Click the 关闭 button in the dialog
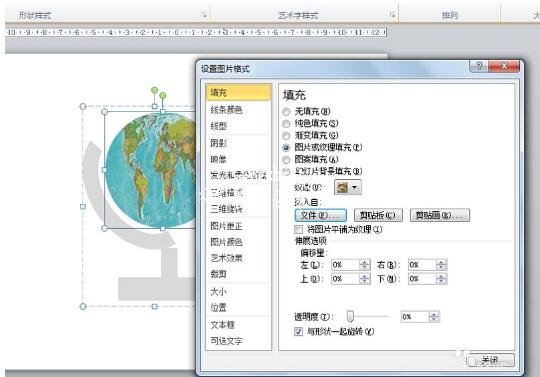 click(x=491, y=360)
